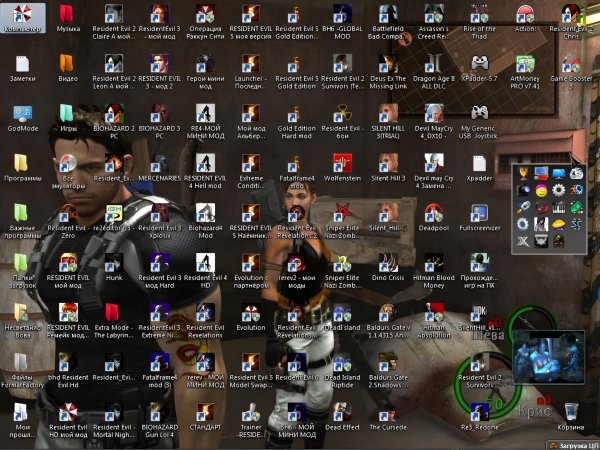The height and width of the screenshot is (450, 600).
Task: Launch Hitman Blood Money shortcut
Action: tap(434, 271)
